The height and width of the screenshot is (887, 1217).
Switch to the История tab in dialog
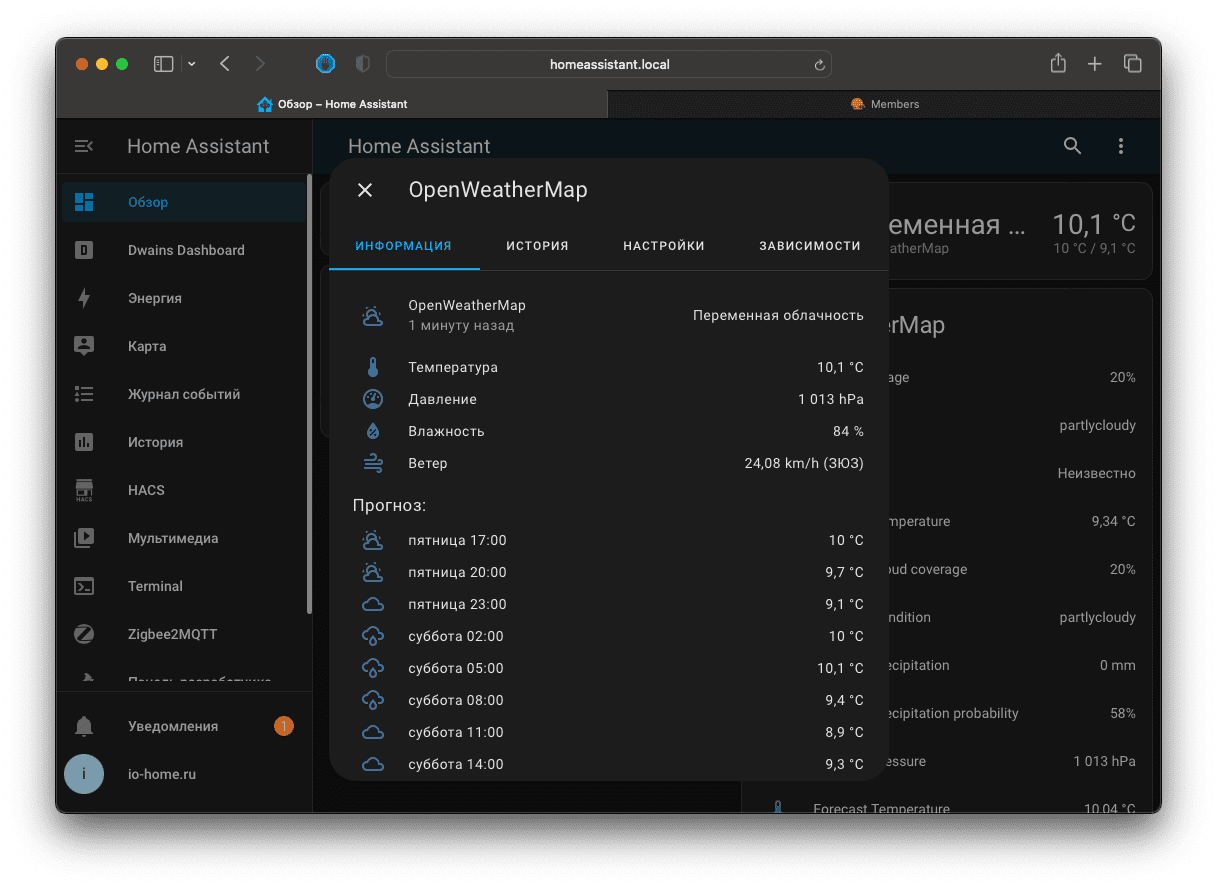(537, 246)
